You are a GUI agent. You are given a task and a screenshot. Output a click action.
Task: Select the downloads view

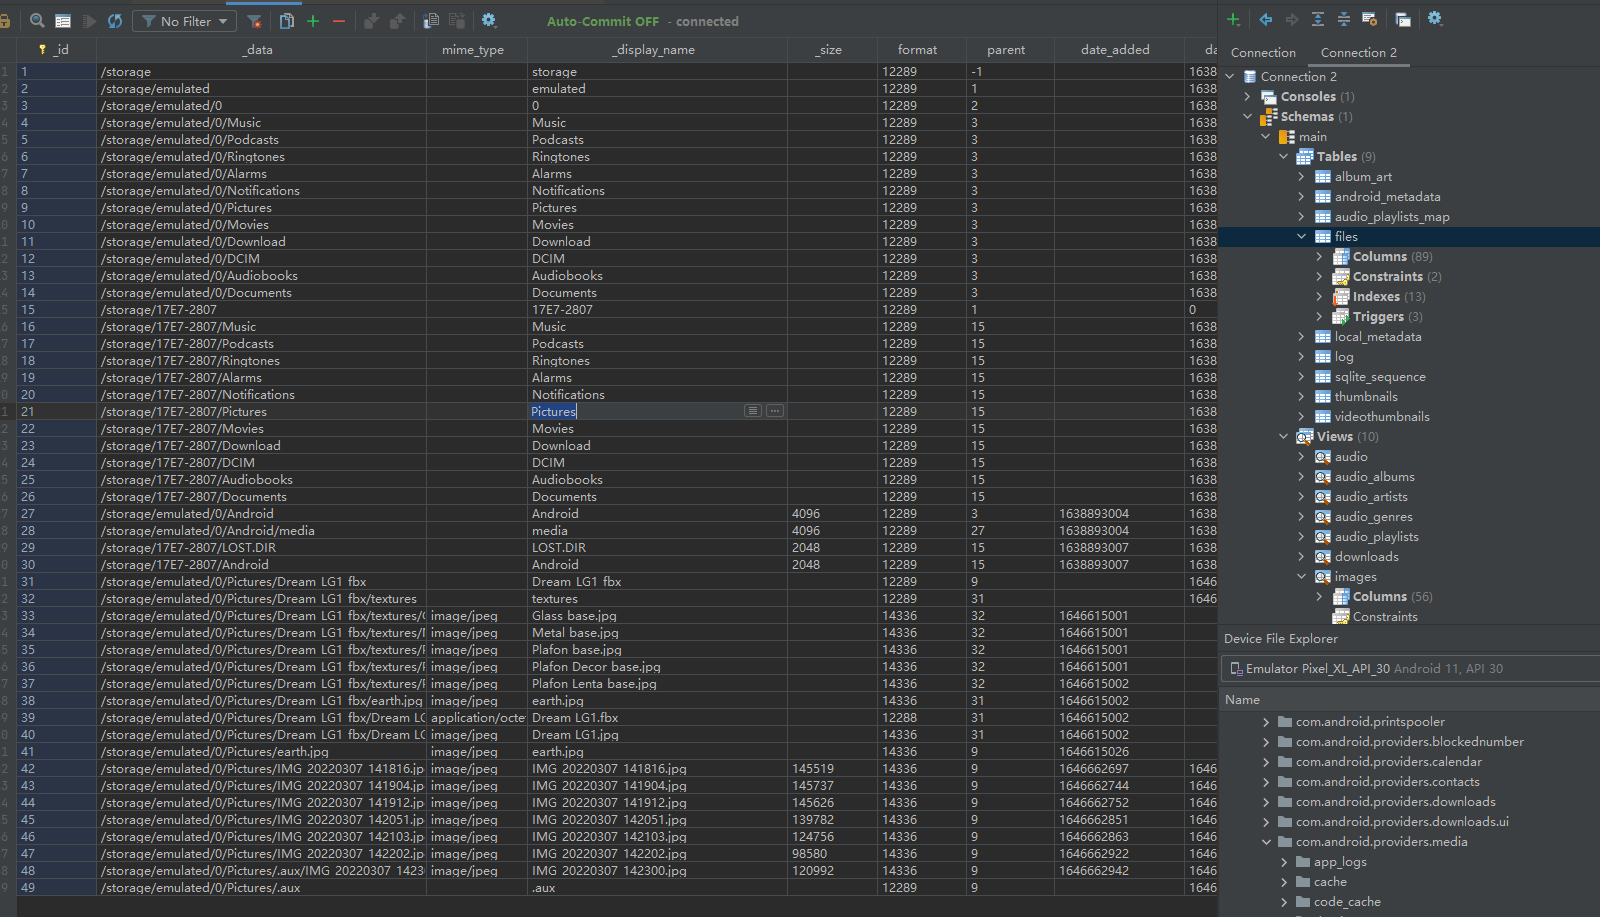point(1366,557)
